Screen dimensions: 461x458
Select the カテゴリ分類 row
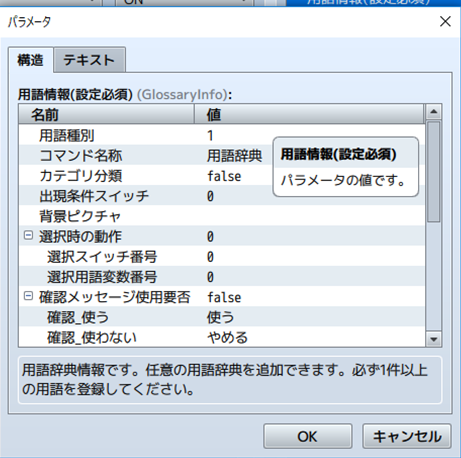[x=222, y=176]
